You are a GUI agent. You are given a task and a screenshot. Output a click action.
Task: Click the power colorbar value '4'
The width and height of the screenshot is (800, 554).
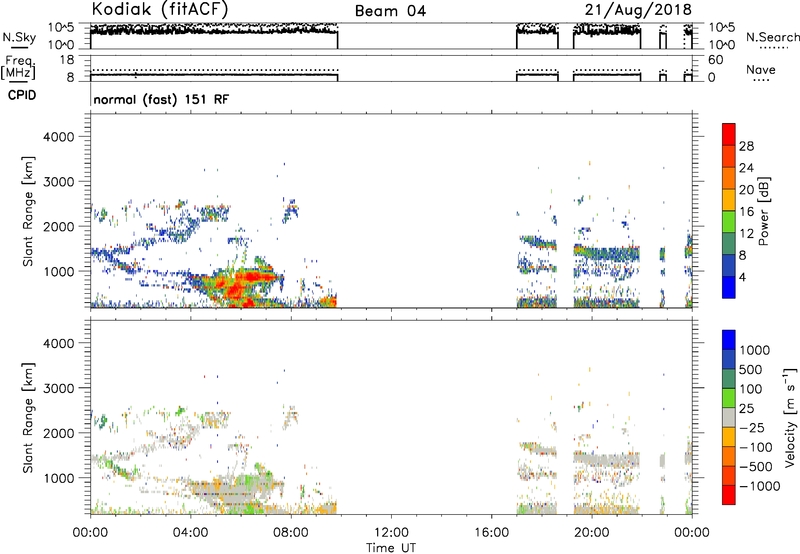point(742,277)
